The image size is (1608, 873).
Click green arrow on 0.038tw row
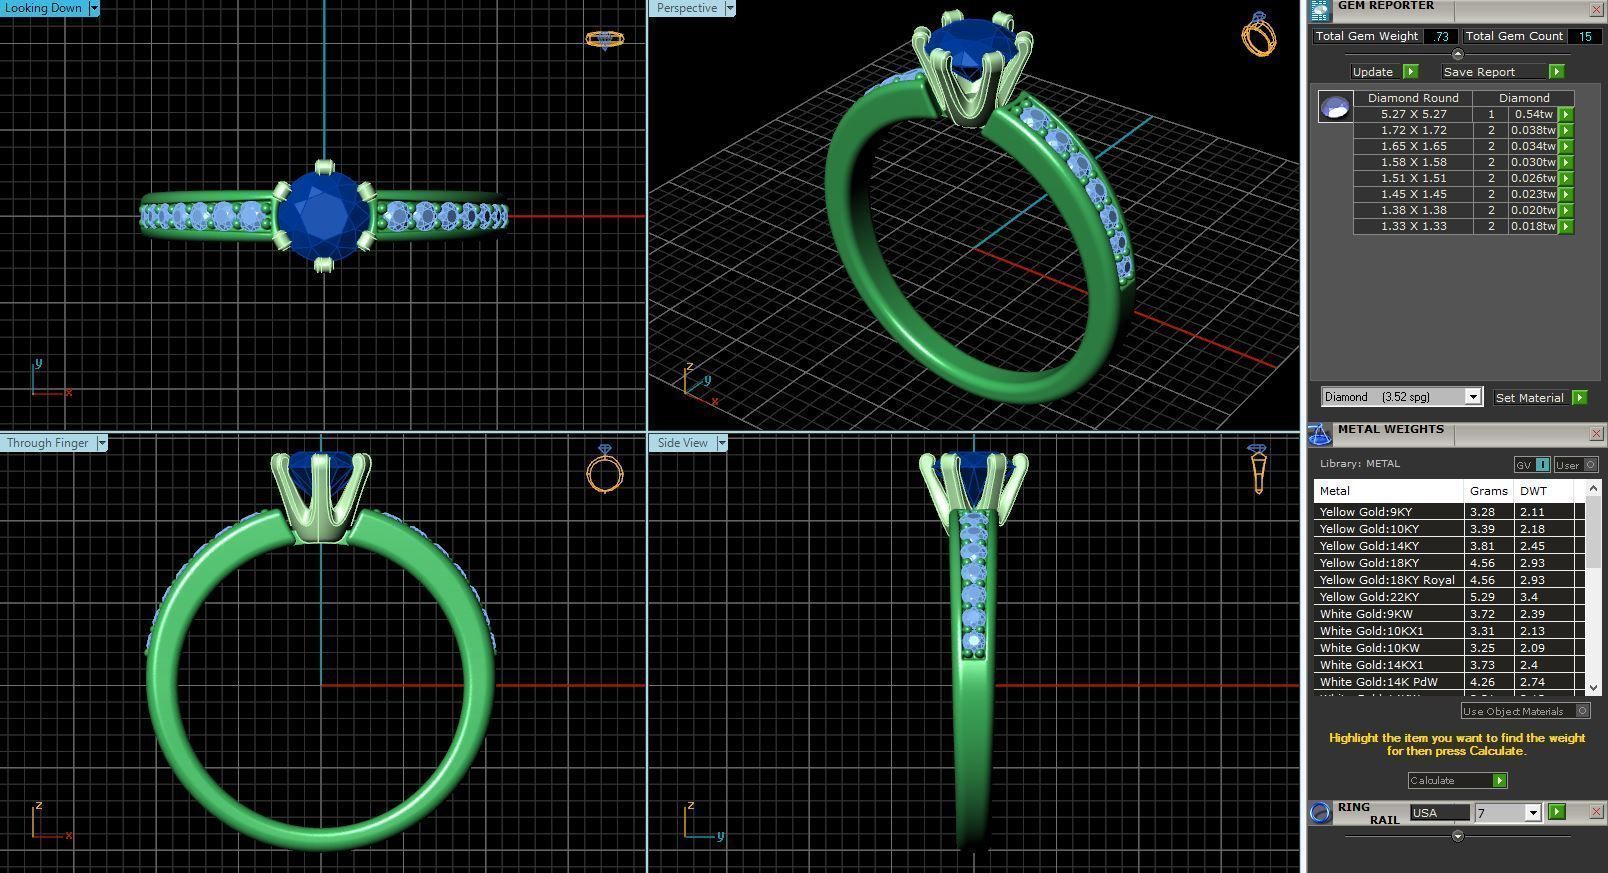pyautogui.click(x=1566, y=130)
